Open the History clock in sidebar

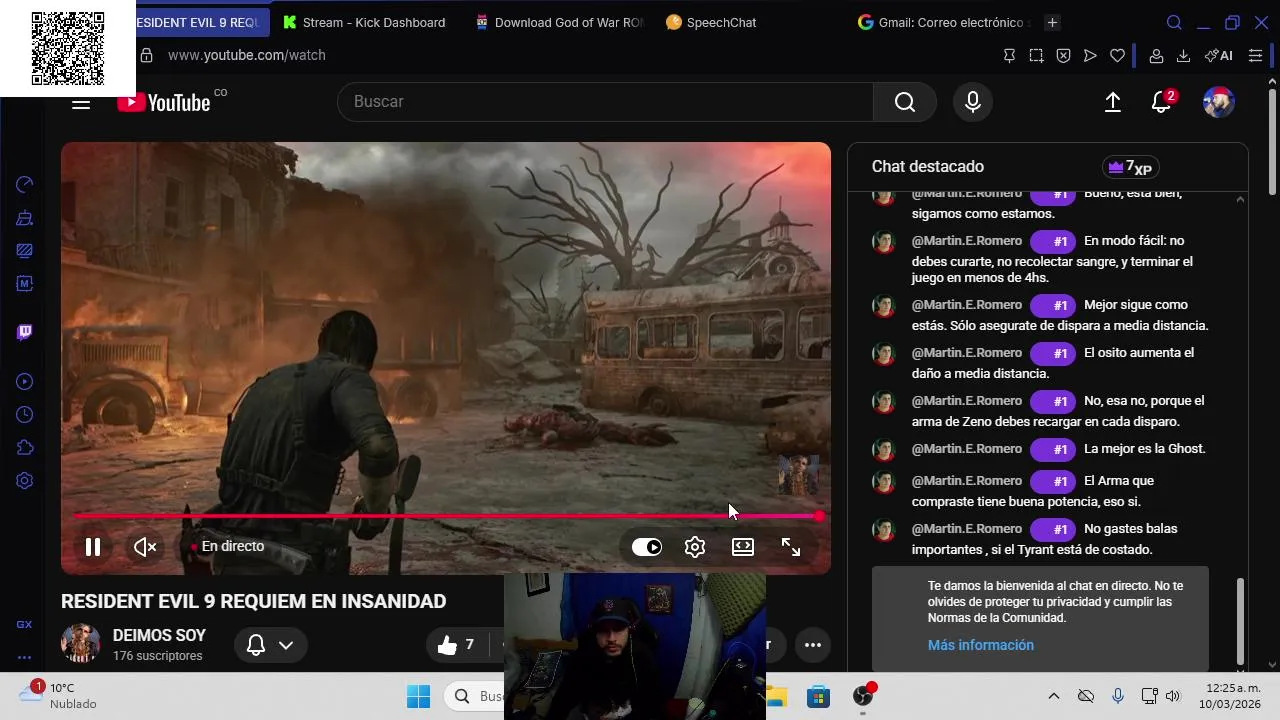(25, 415)
